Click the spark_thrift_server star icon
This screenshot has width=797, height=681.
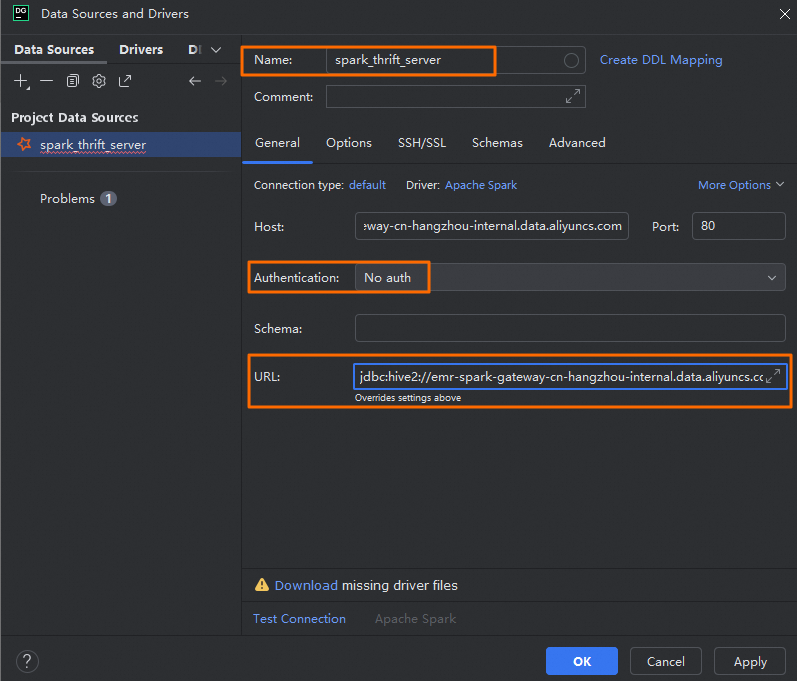click(x=24, y=144)
